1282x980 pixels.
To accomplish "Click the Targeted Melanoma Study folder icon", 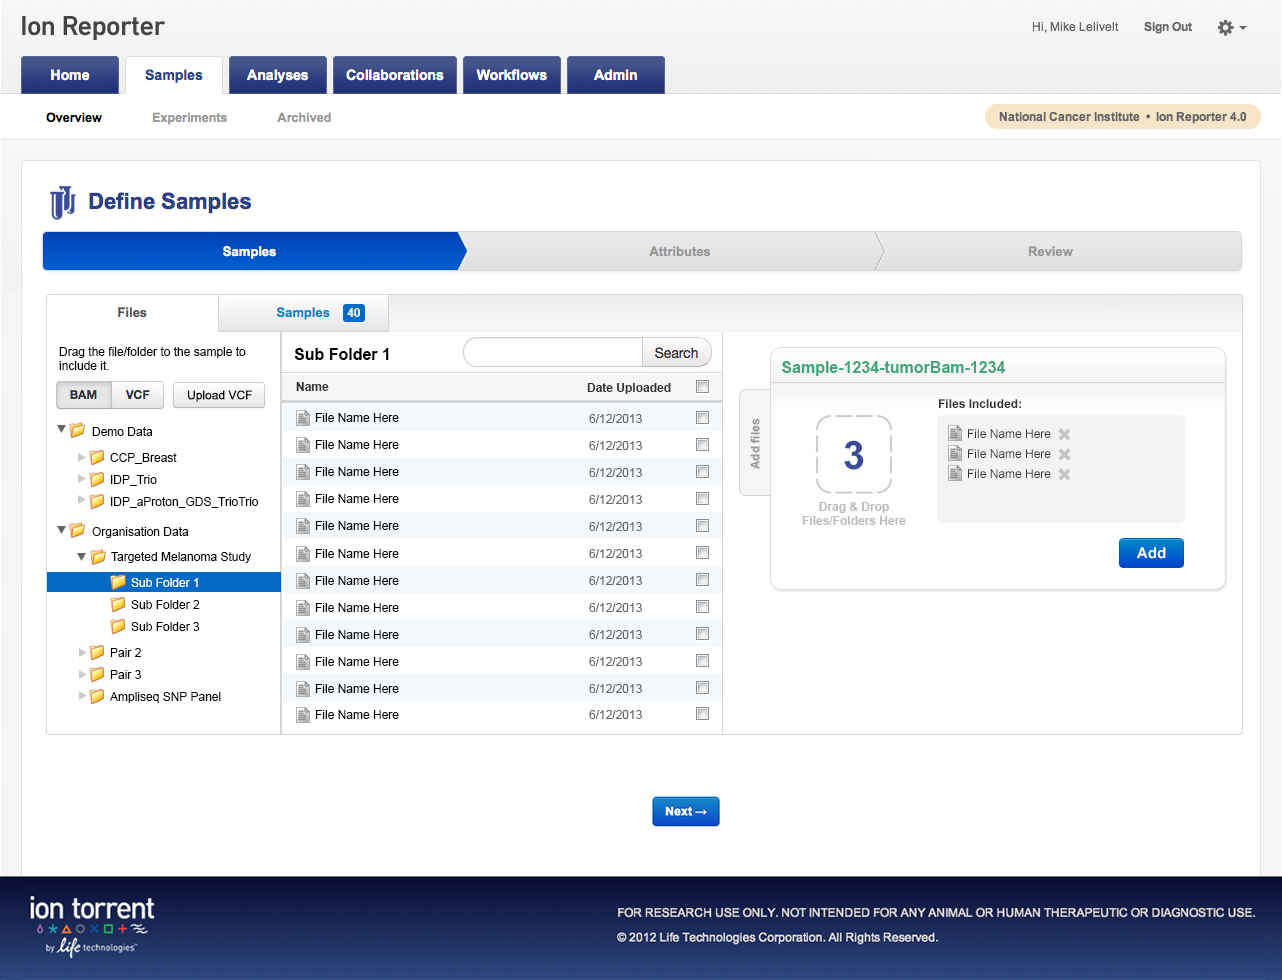I will point(98,556).
